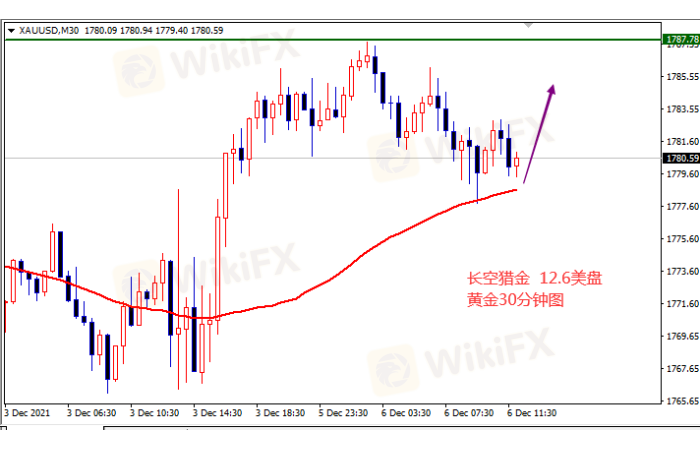Click the OHLC values in chart header
Viewport: 700px width, 450px height.
click(140, 30)
